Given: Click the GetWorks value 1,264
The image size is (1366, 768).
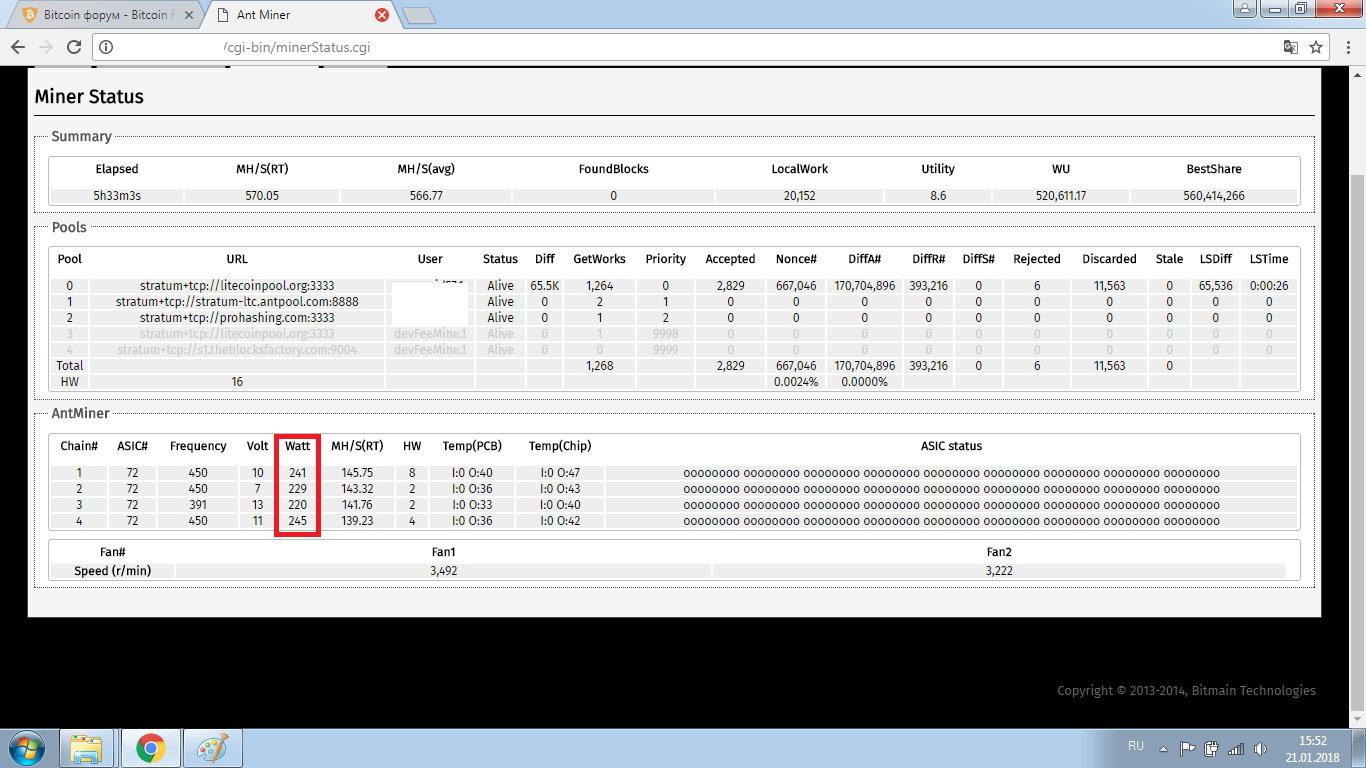Looking at the screenshot, I should [599, 286].
